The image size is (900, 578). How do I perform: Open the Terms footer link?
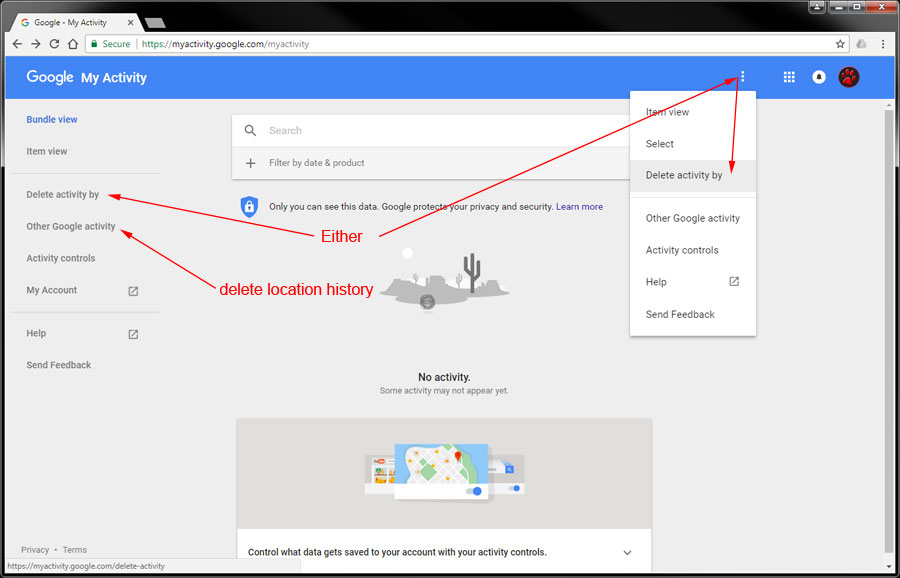[75, 550]
